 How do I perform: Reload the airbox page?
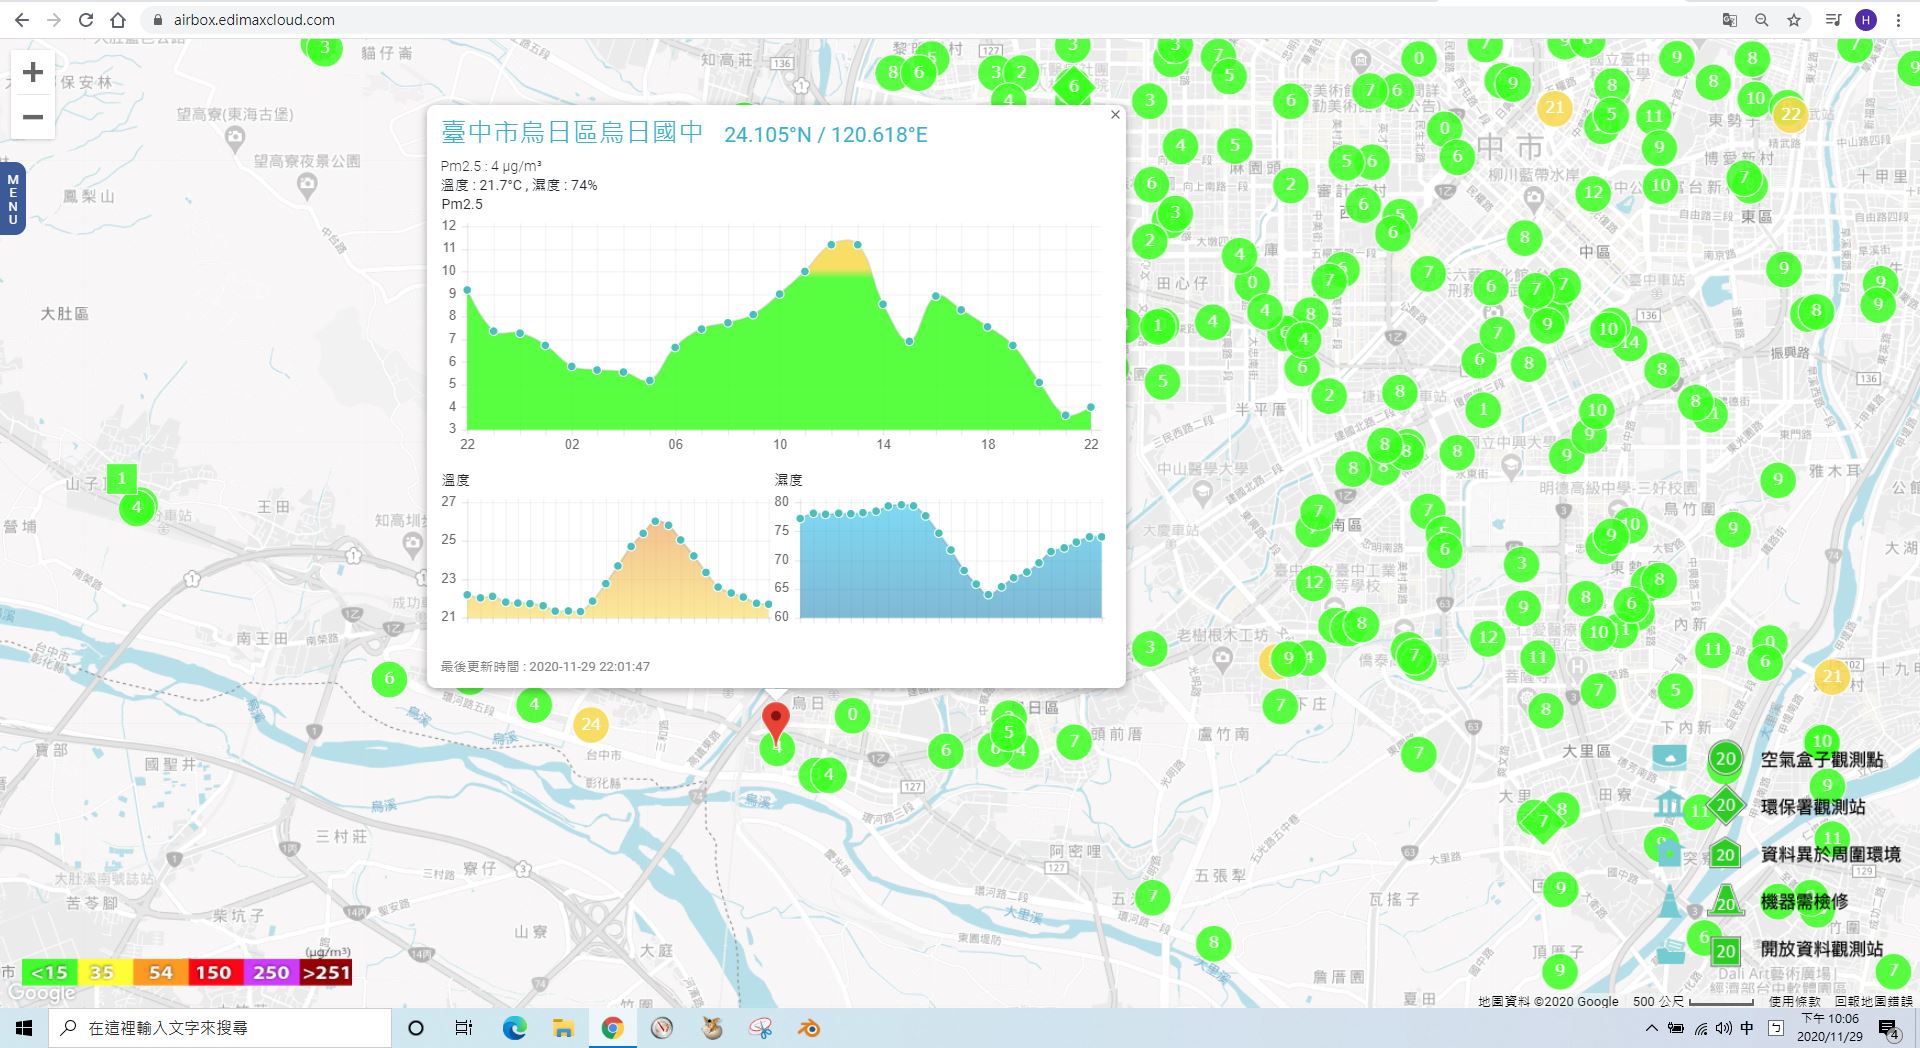point(86,20)
